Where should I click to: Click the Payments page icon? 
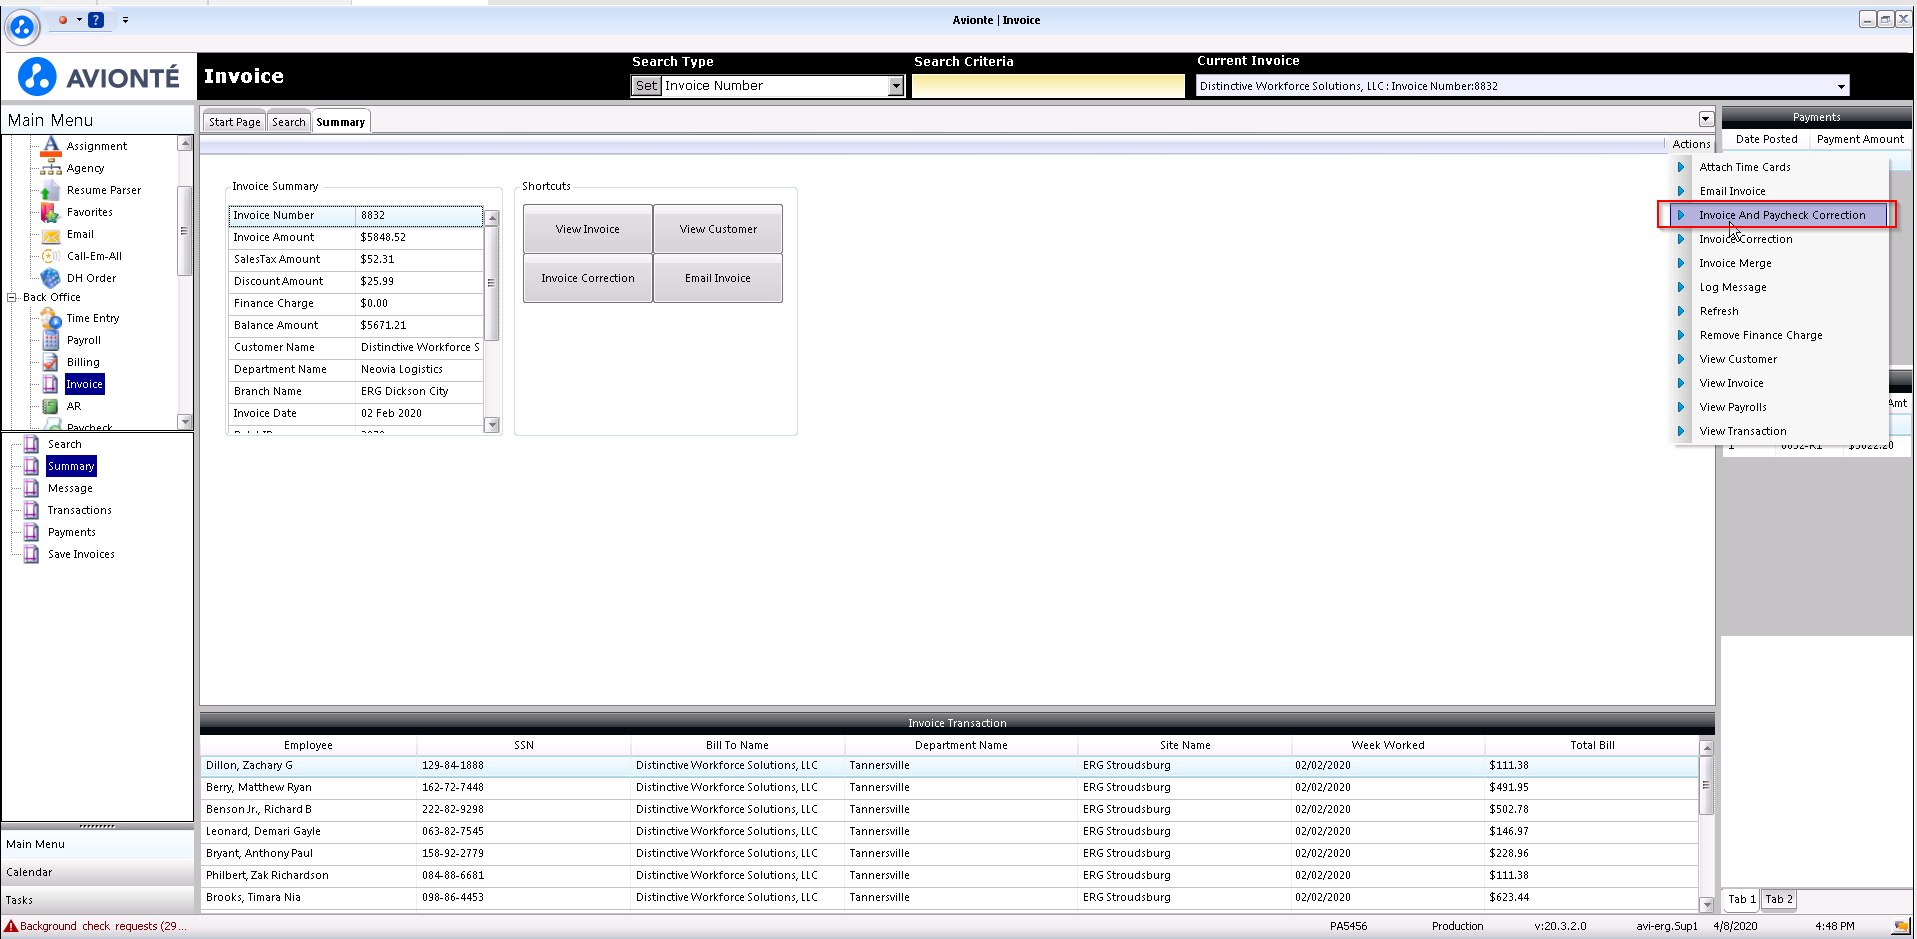[32, 532]
